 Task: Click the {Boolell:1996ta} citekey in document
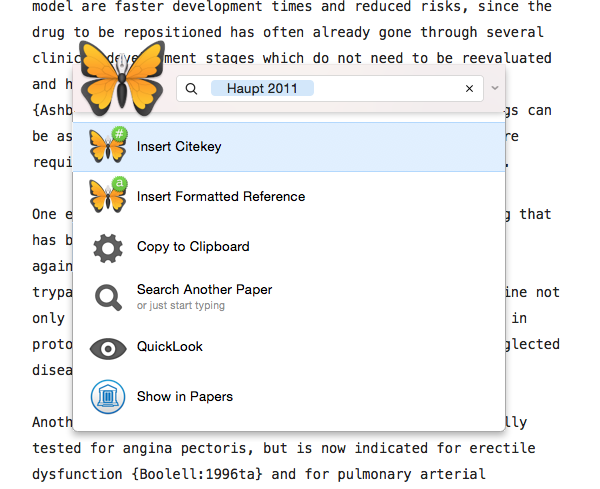tap(197, 474)
